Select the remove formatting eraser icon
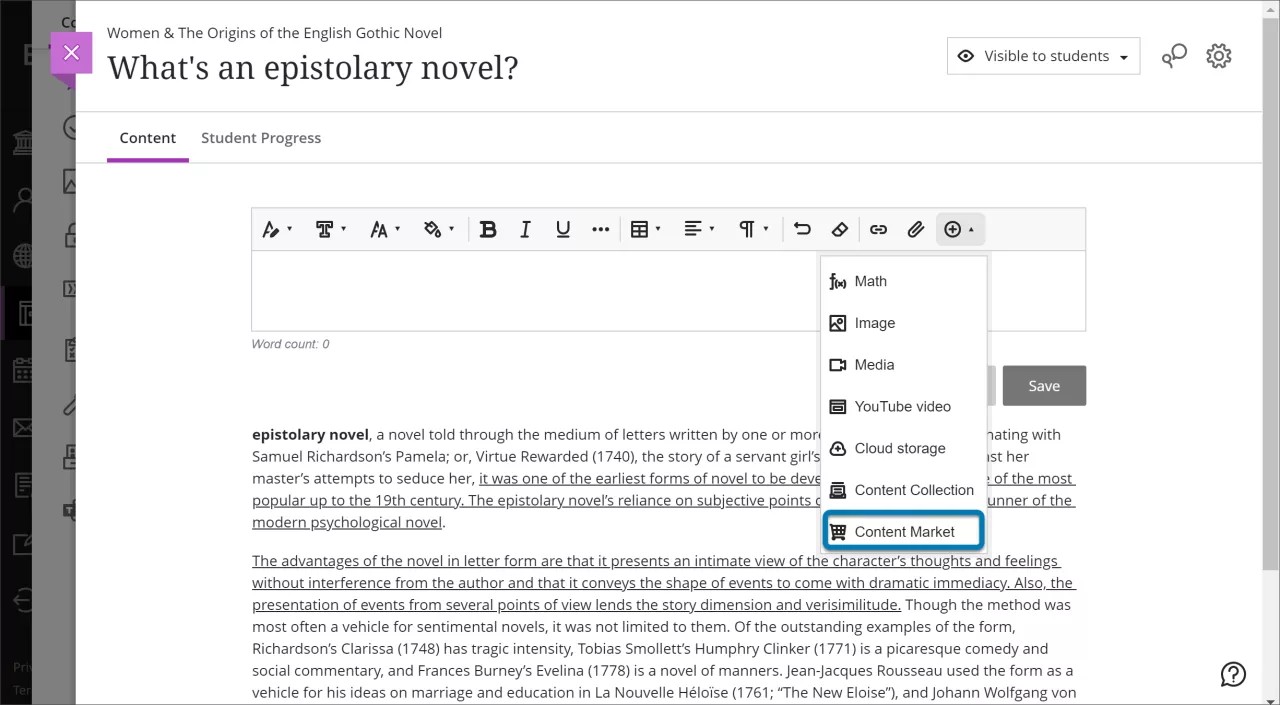1280x705 pixels. [840, 229]
